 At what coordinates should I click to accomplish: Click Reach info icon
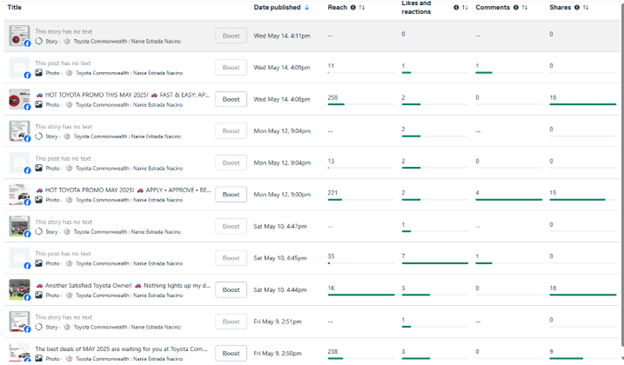click(x=353, y=8)
